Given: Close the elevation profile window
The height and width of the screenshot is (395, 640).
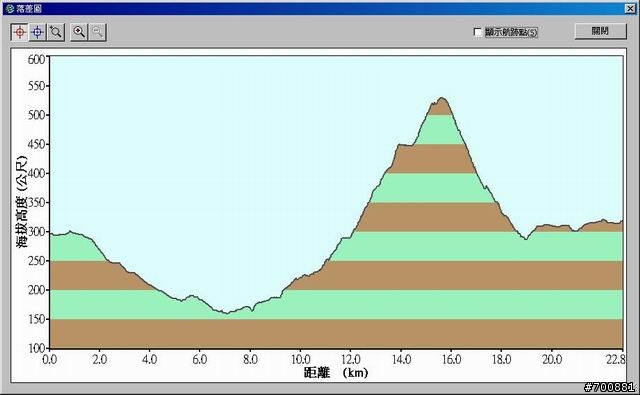Looking at the screenshot, I should point(630,9).
